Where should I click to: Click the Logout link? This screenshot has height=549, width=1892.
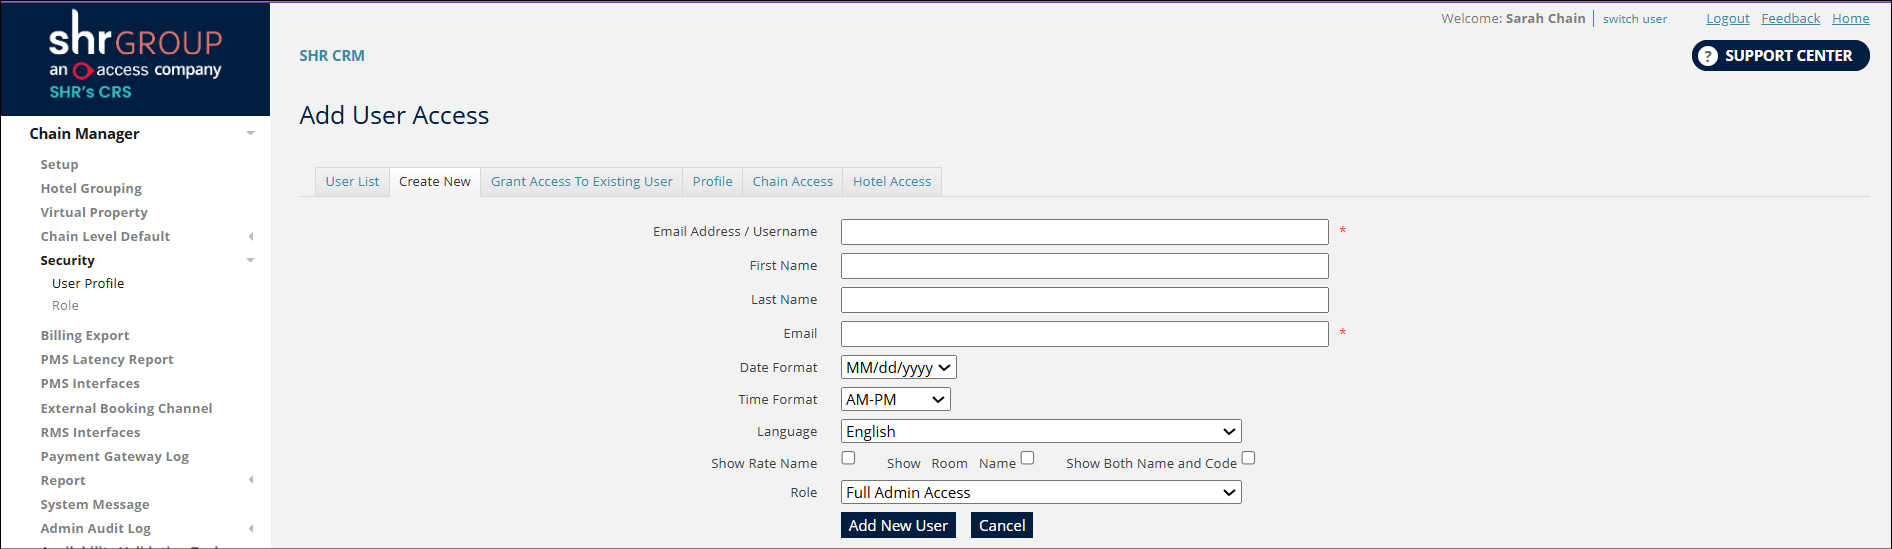click(1727, 18)
